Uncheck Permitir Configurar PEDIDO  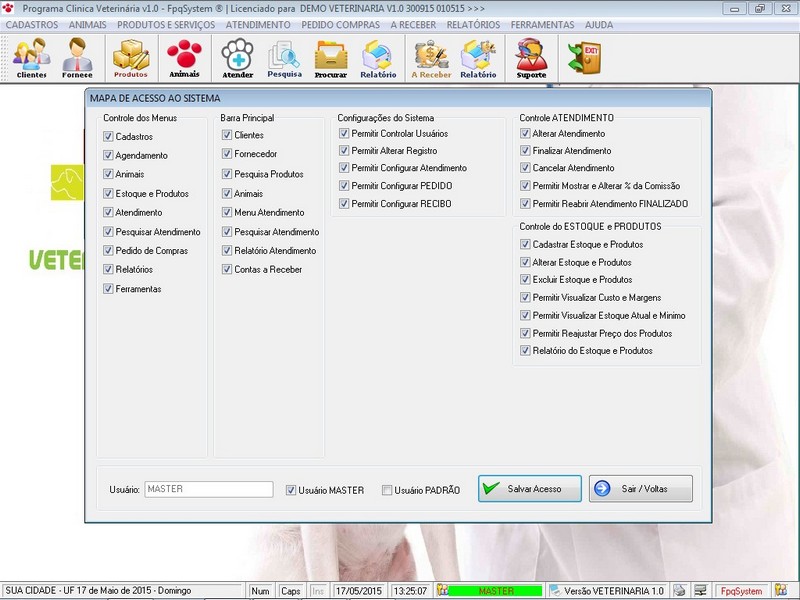point(344,186)
